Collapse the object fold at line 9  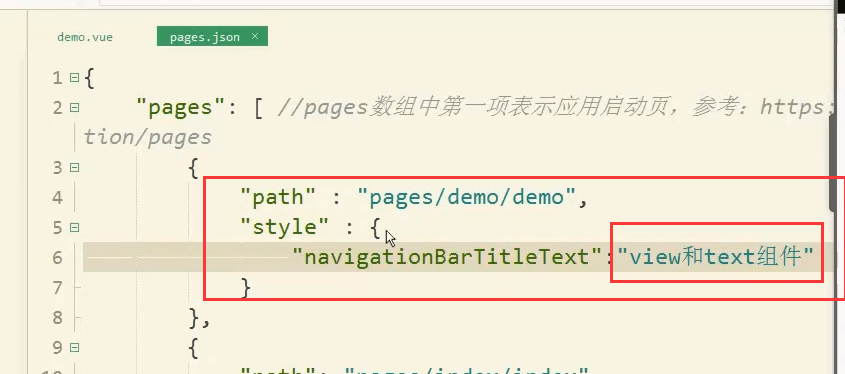74,347
